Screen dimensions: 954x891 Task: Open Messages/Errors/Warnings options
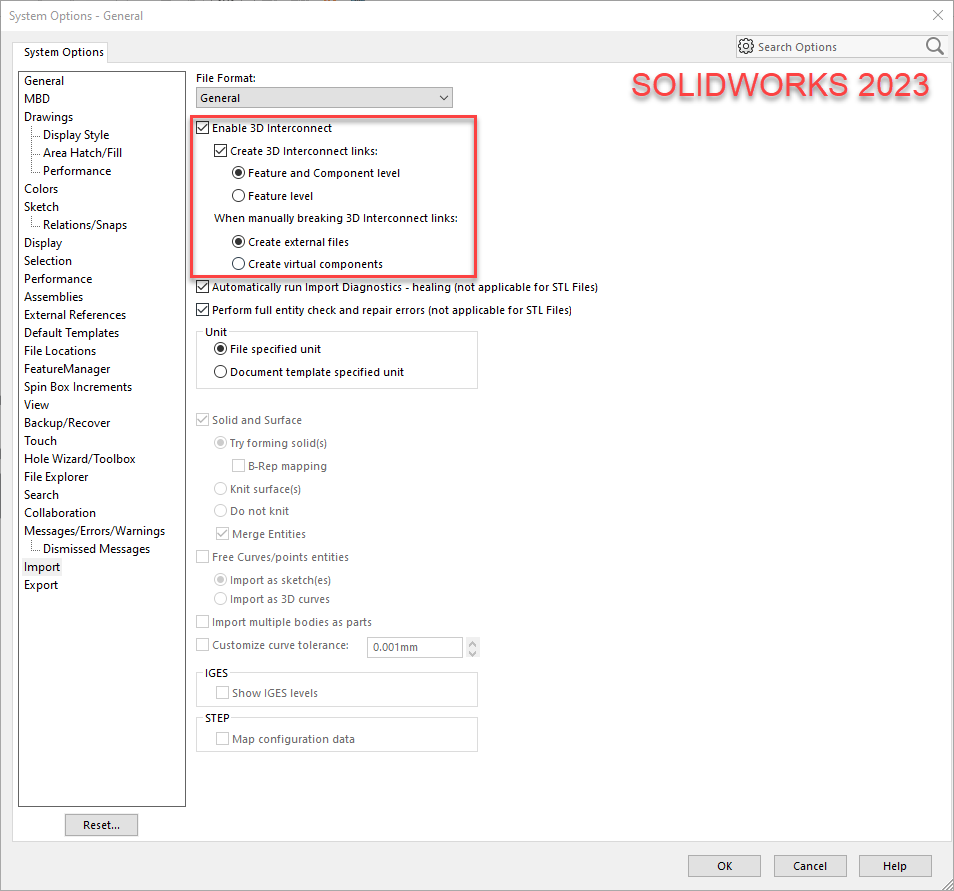(x=94, y=531)
